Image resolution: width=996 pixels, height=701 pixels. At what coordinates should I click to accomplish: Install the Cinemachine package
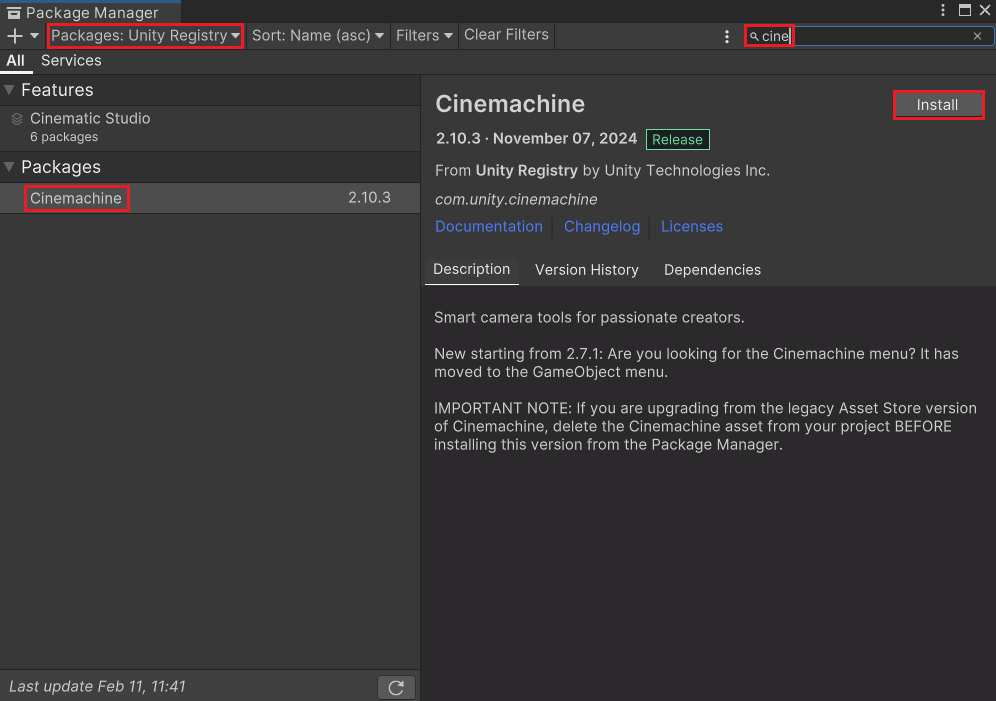(x=938, y=105)
